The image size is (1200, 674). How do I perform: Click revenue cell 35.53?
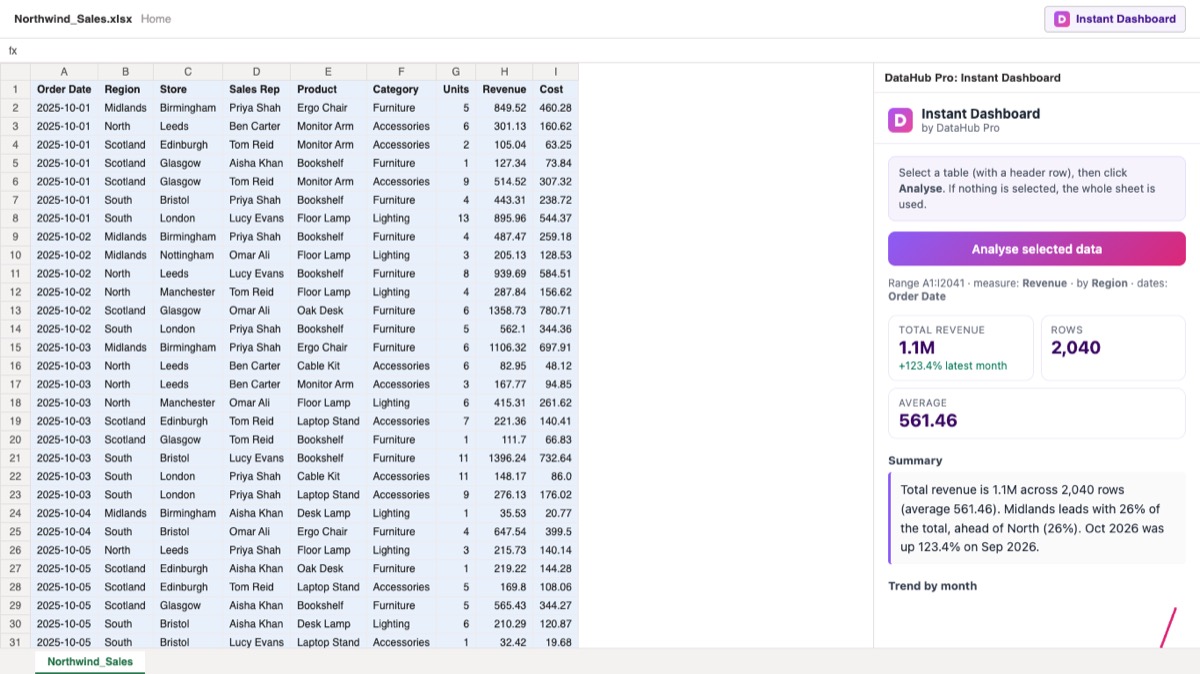coord(504,513)
